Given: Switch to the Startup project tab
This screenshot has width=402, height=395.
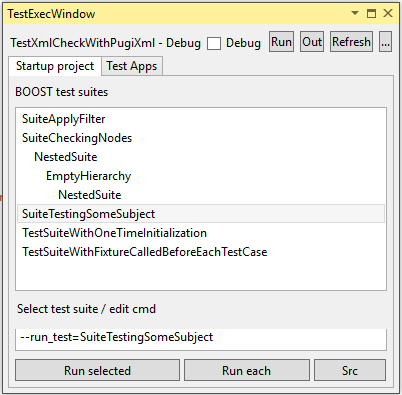Looking at the screenshot, I should click(55, 66).
